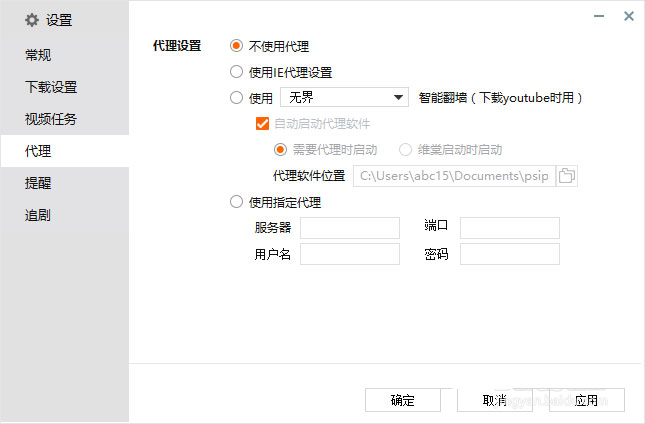Viewport: 645px width, 424px height.
Task: Close the settings dialog
Action: point(629,16)
